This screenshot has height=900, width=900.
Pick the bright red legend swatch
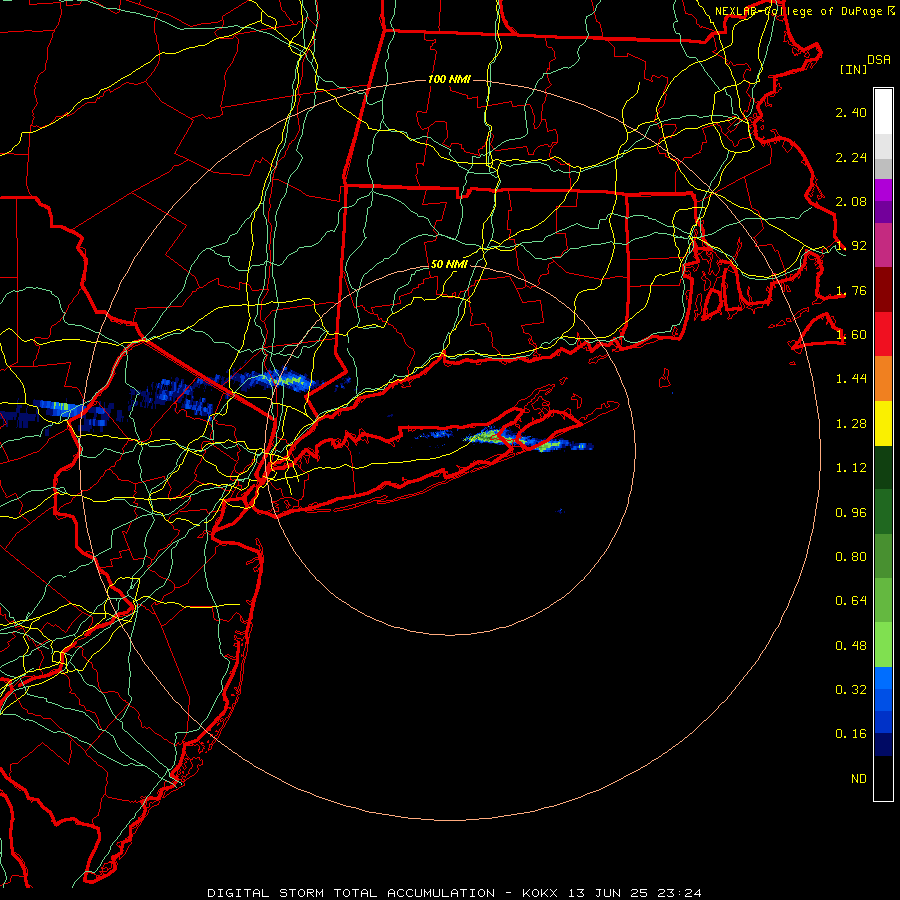(x=883, y=334)
